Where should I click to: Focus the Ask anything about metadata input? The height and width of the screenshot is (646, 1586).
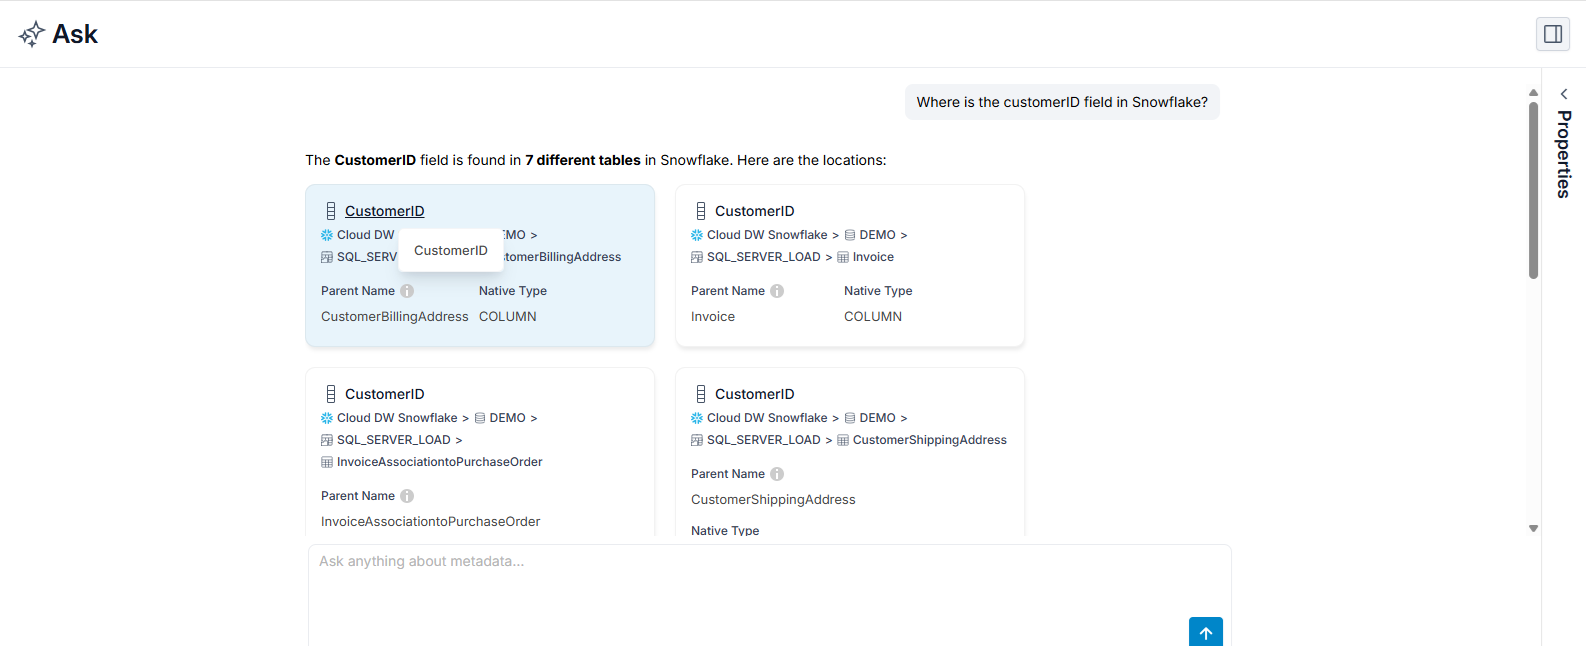[769, 595]
